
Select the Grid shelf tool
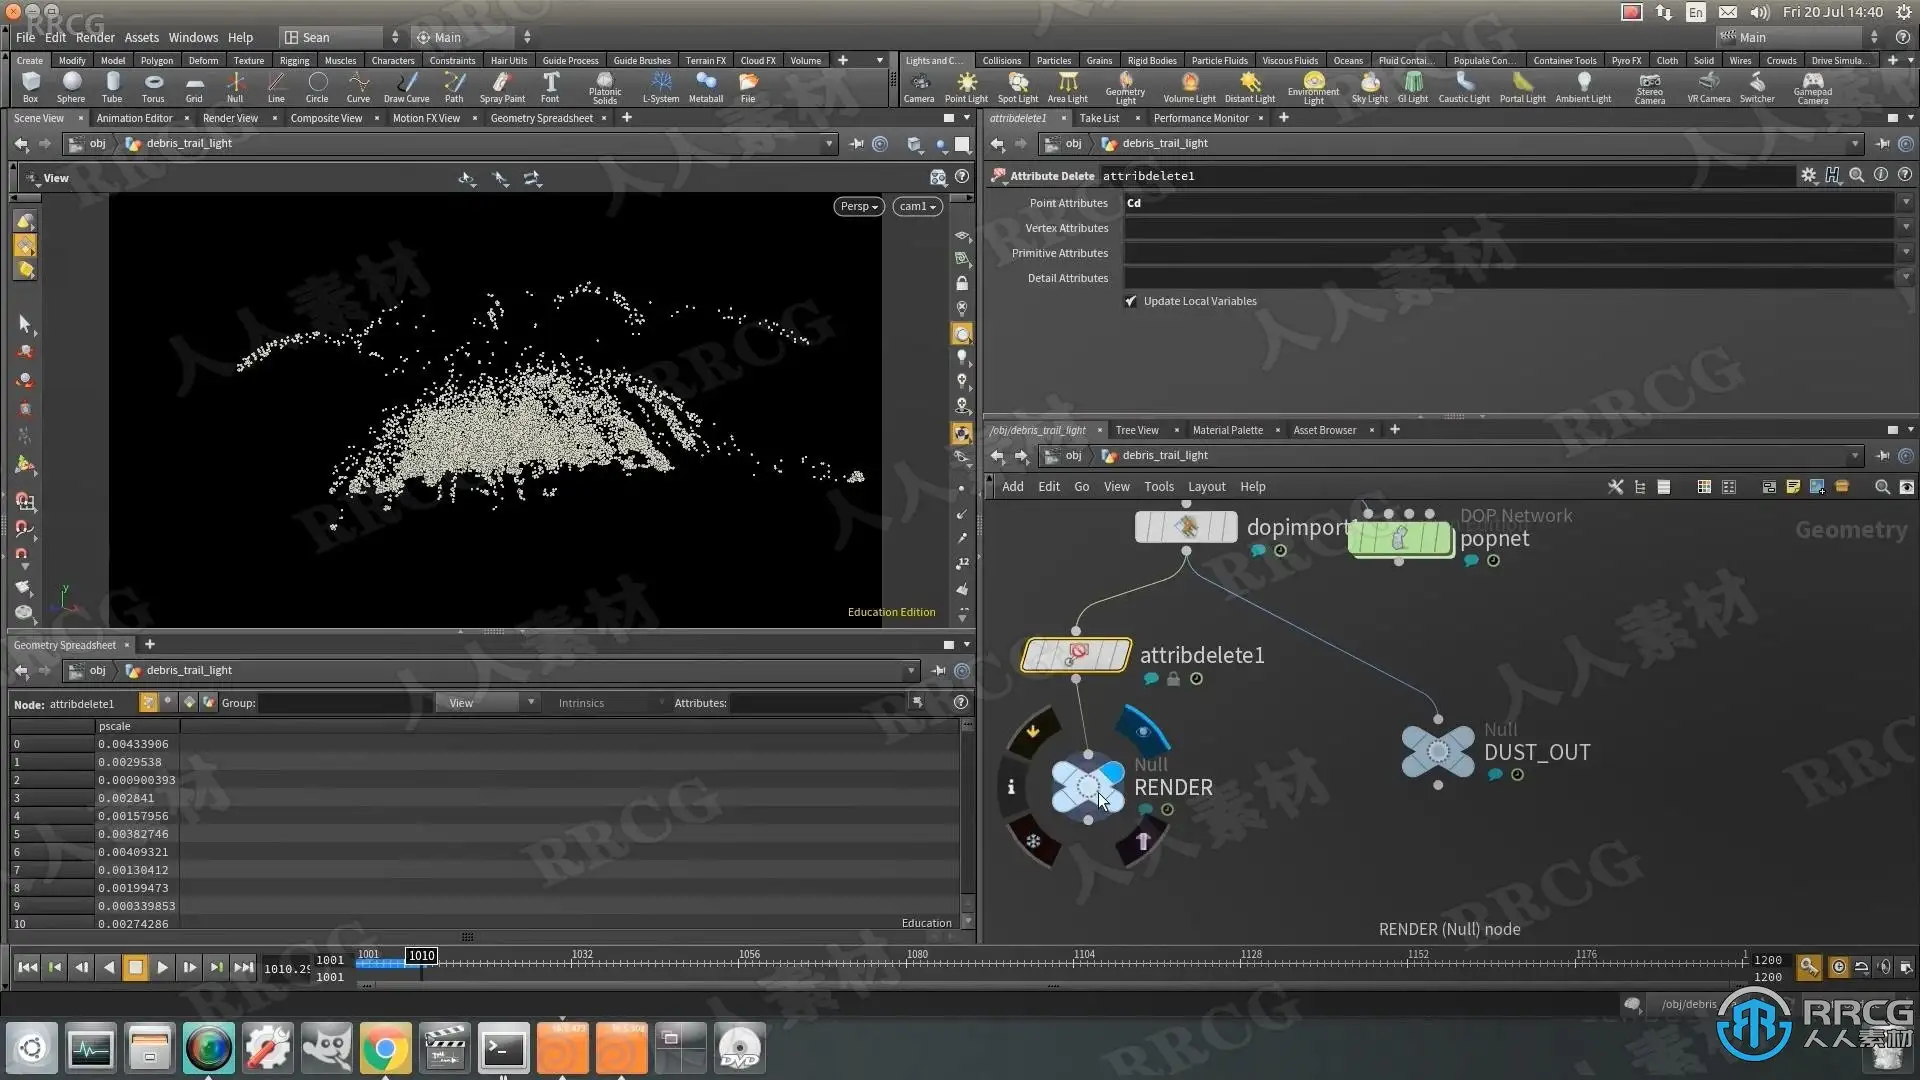pyautogui.click(x=194, y=87)
